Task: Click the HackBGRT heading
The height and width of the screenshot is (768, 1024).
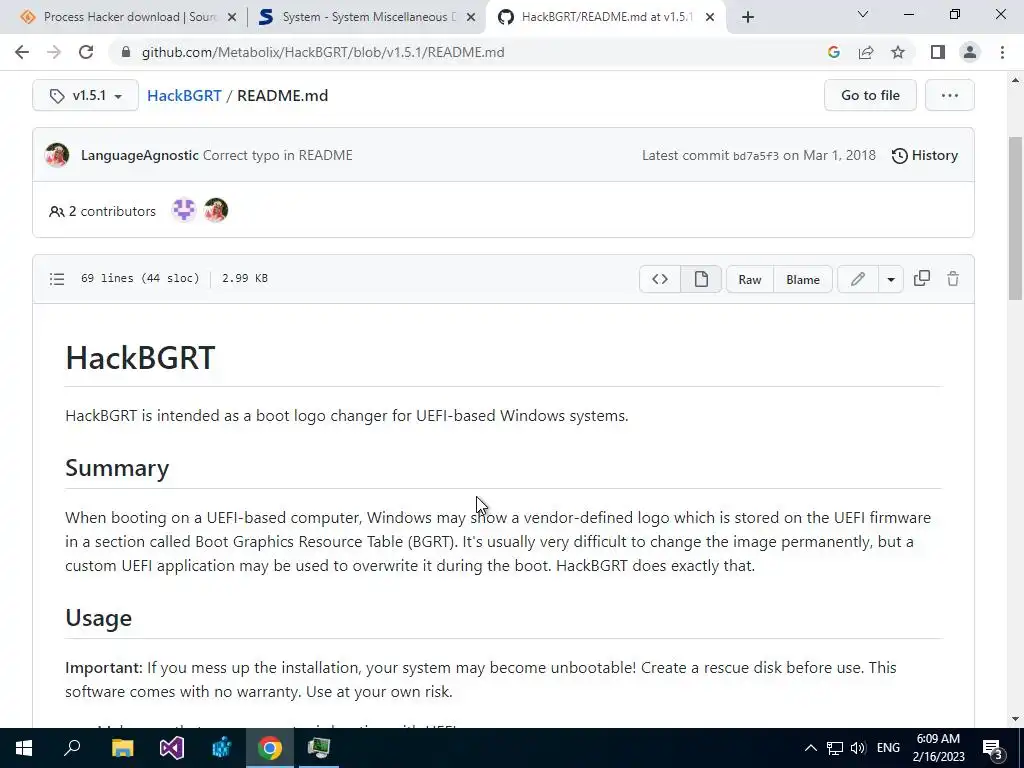Action: pos(140,358)
